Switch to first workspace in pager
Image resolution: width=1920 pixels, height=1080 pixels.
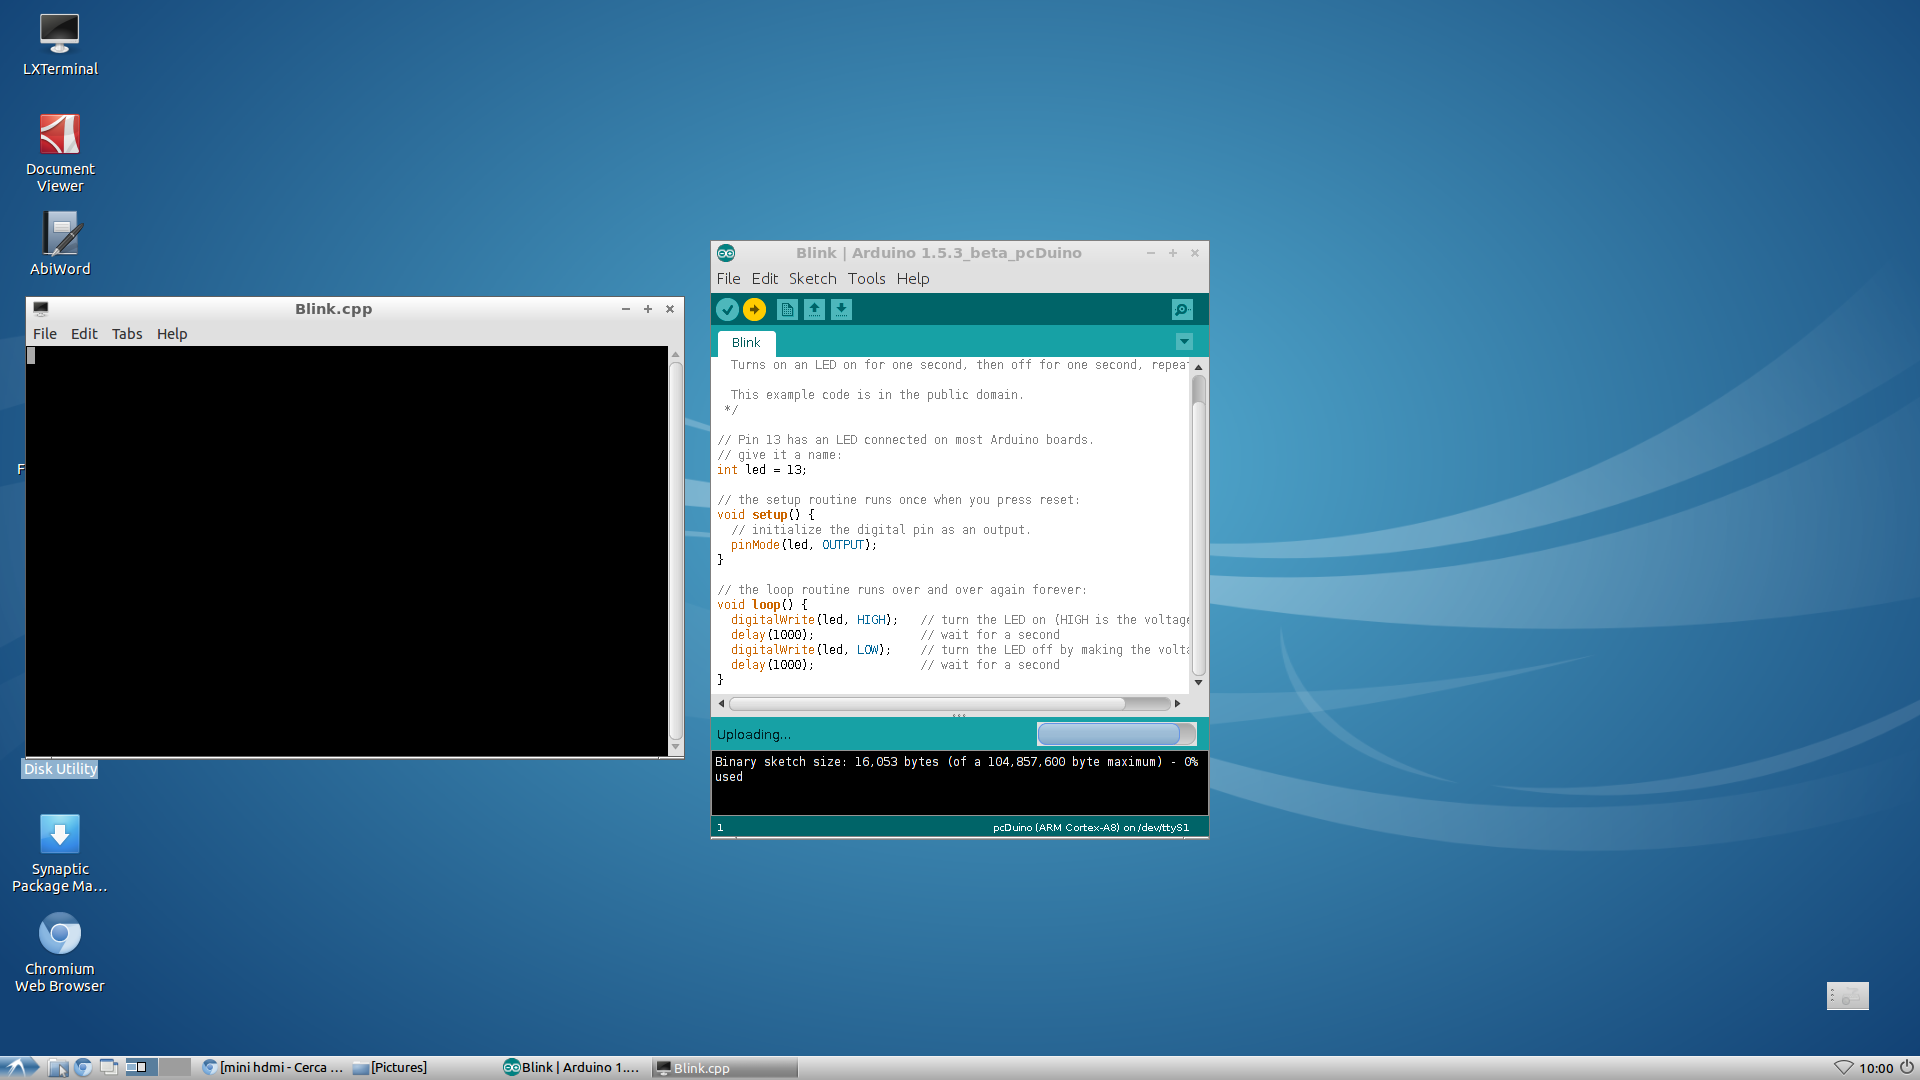(x=141, y=1068)
